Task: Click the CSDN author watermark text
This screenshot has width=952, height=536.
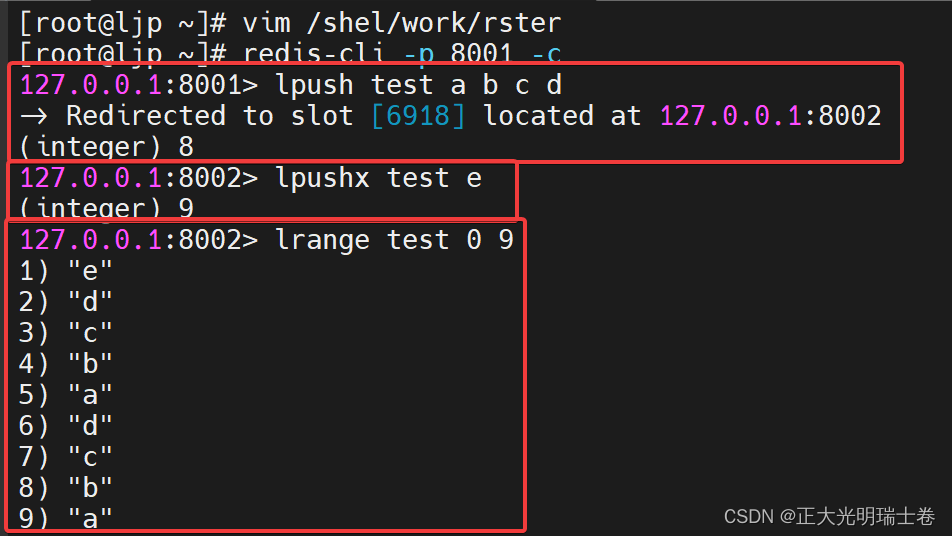Action: click(830, 516)
